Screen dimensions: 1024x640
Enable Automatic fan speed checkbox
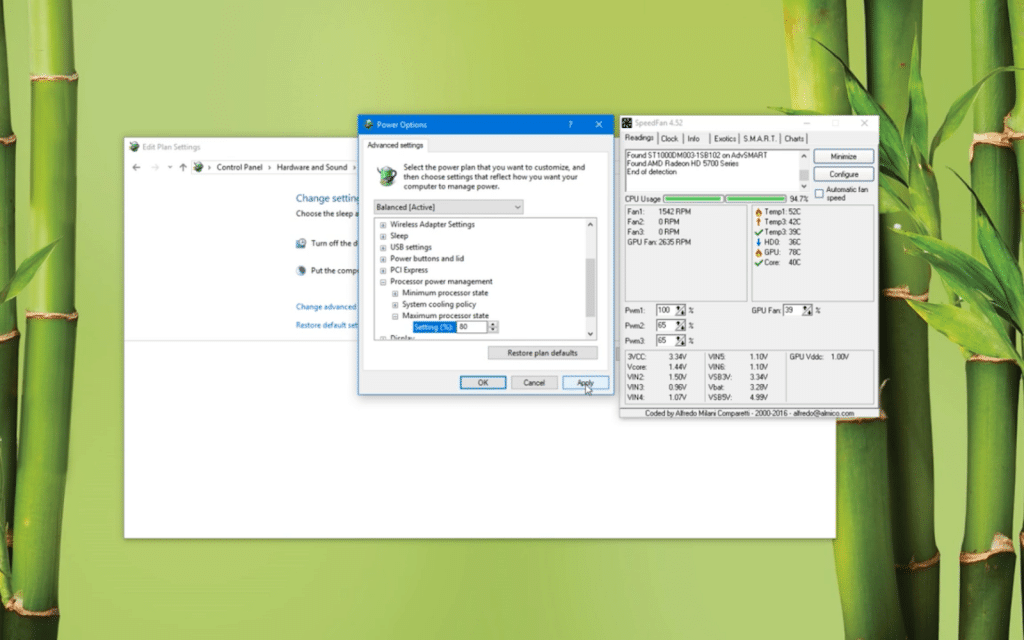pos(819,193)
